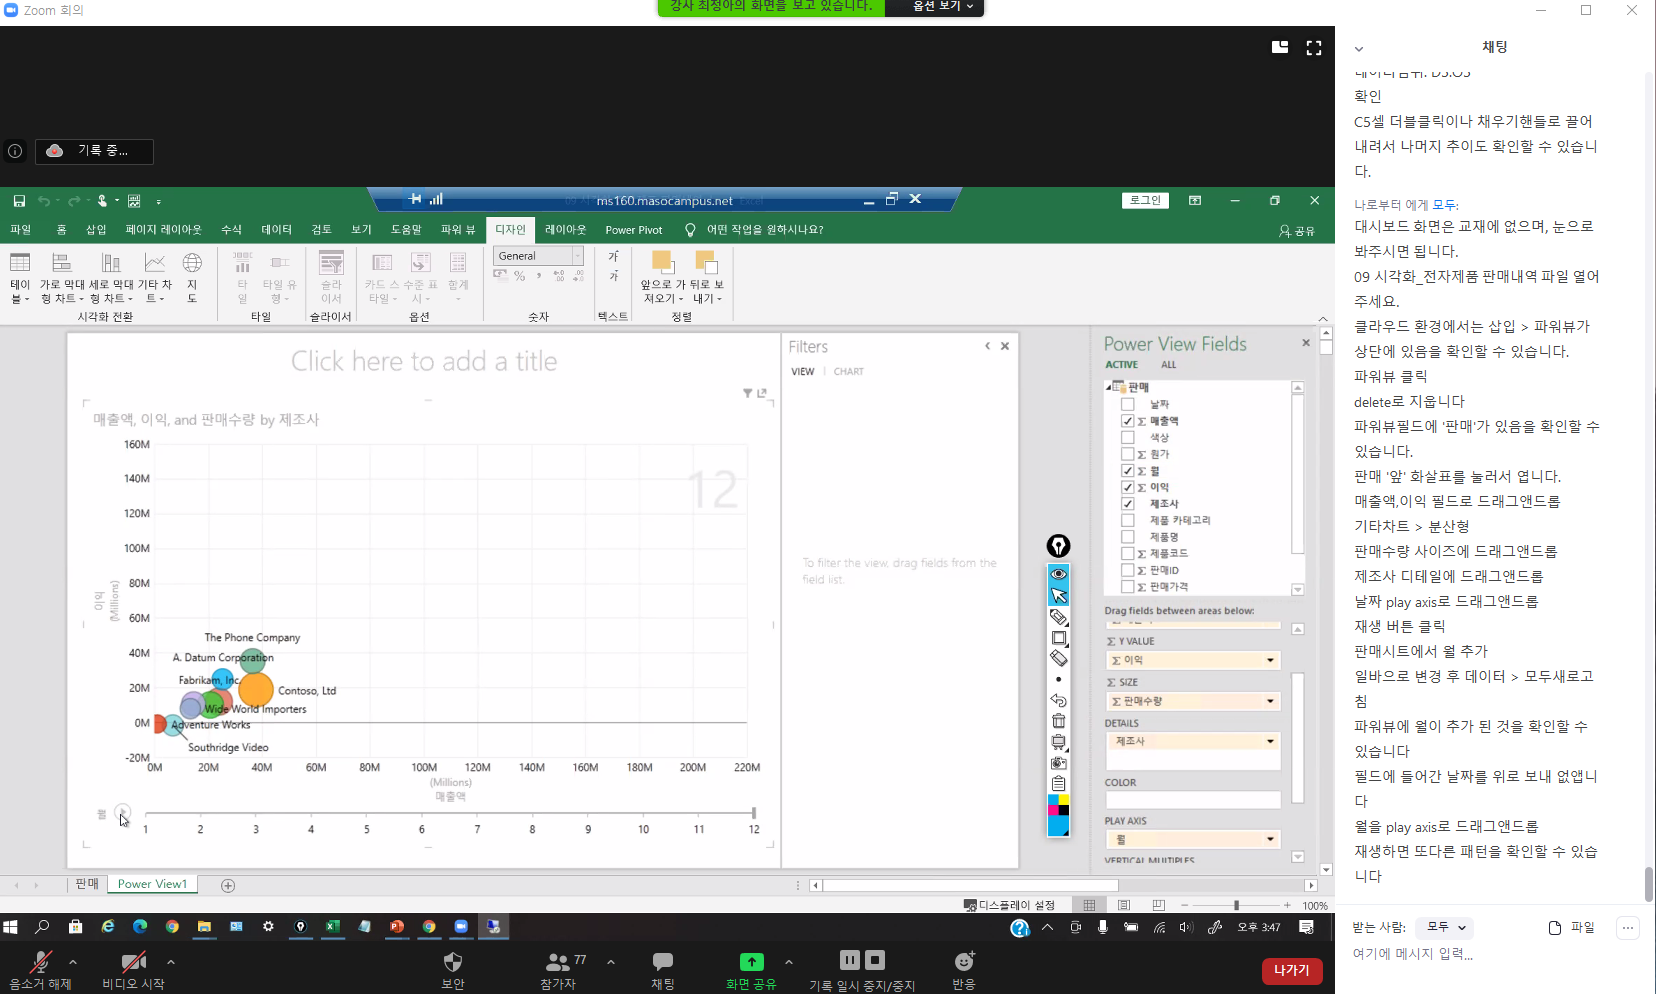Click the 지도 (map) visualization icon

click(x=192, y=276)
